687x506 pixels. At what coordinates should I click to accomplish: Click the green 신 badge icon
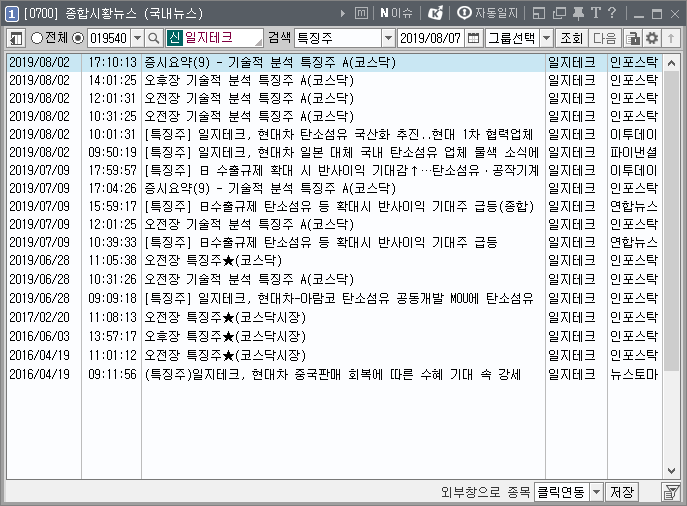(x=174, y=38)
